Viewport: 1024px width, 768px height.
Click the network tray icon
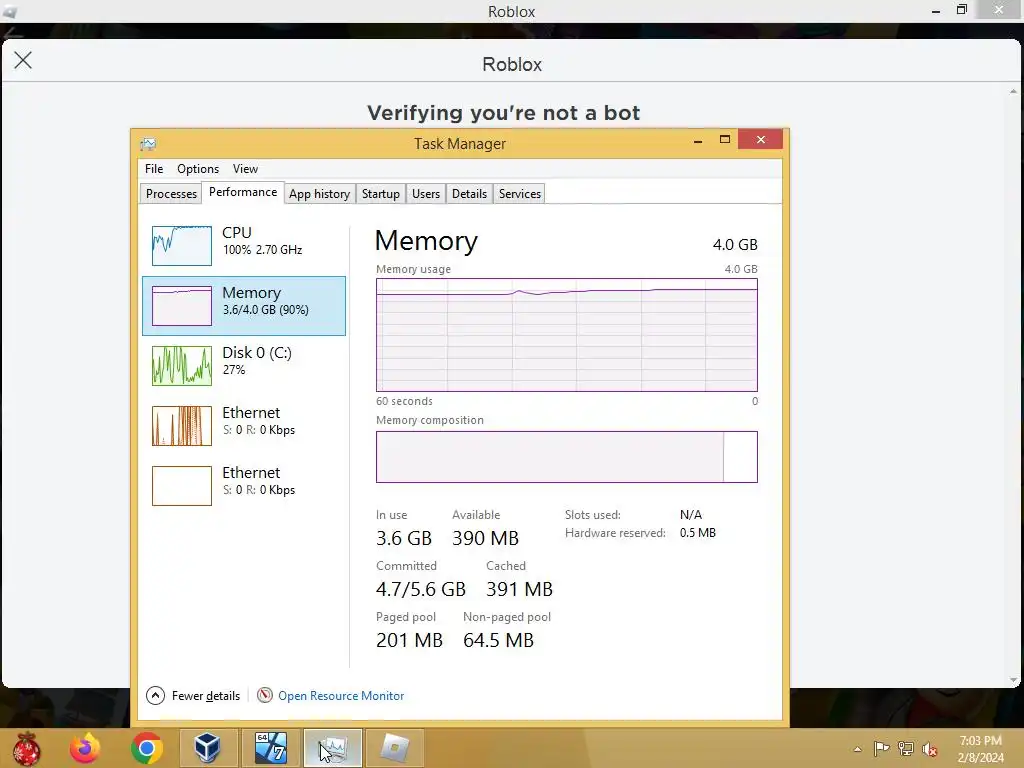(x=906, y=748)
